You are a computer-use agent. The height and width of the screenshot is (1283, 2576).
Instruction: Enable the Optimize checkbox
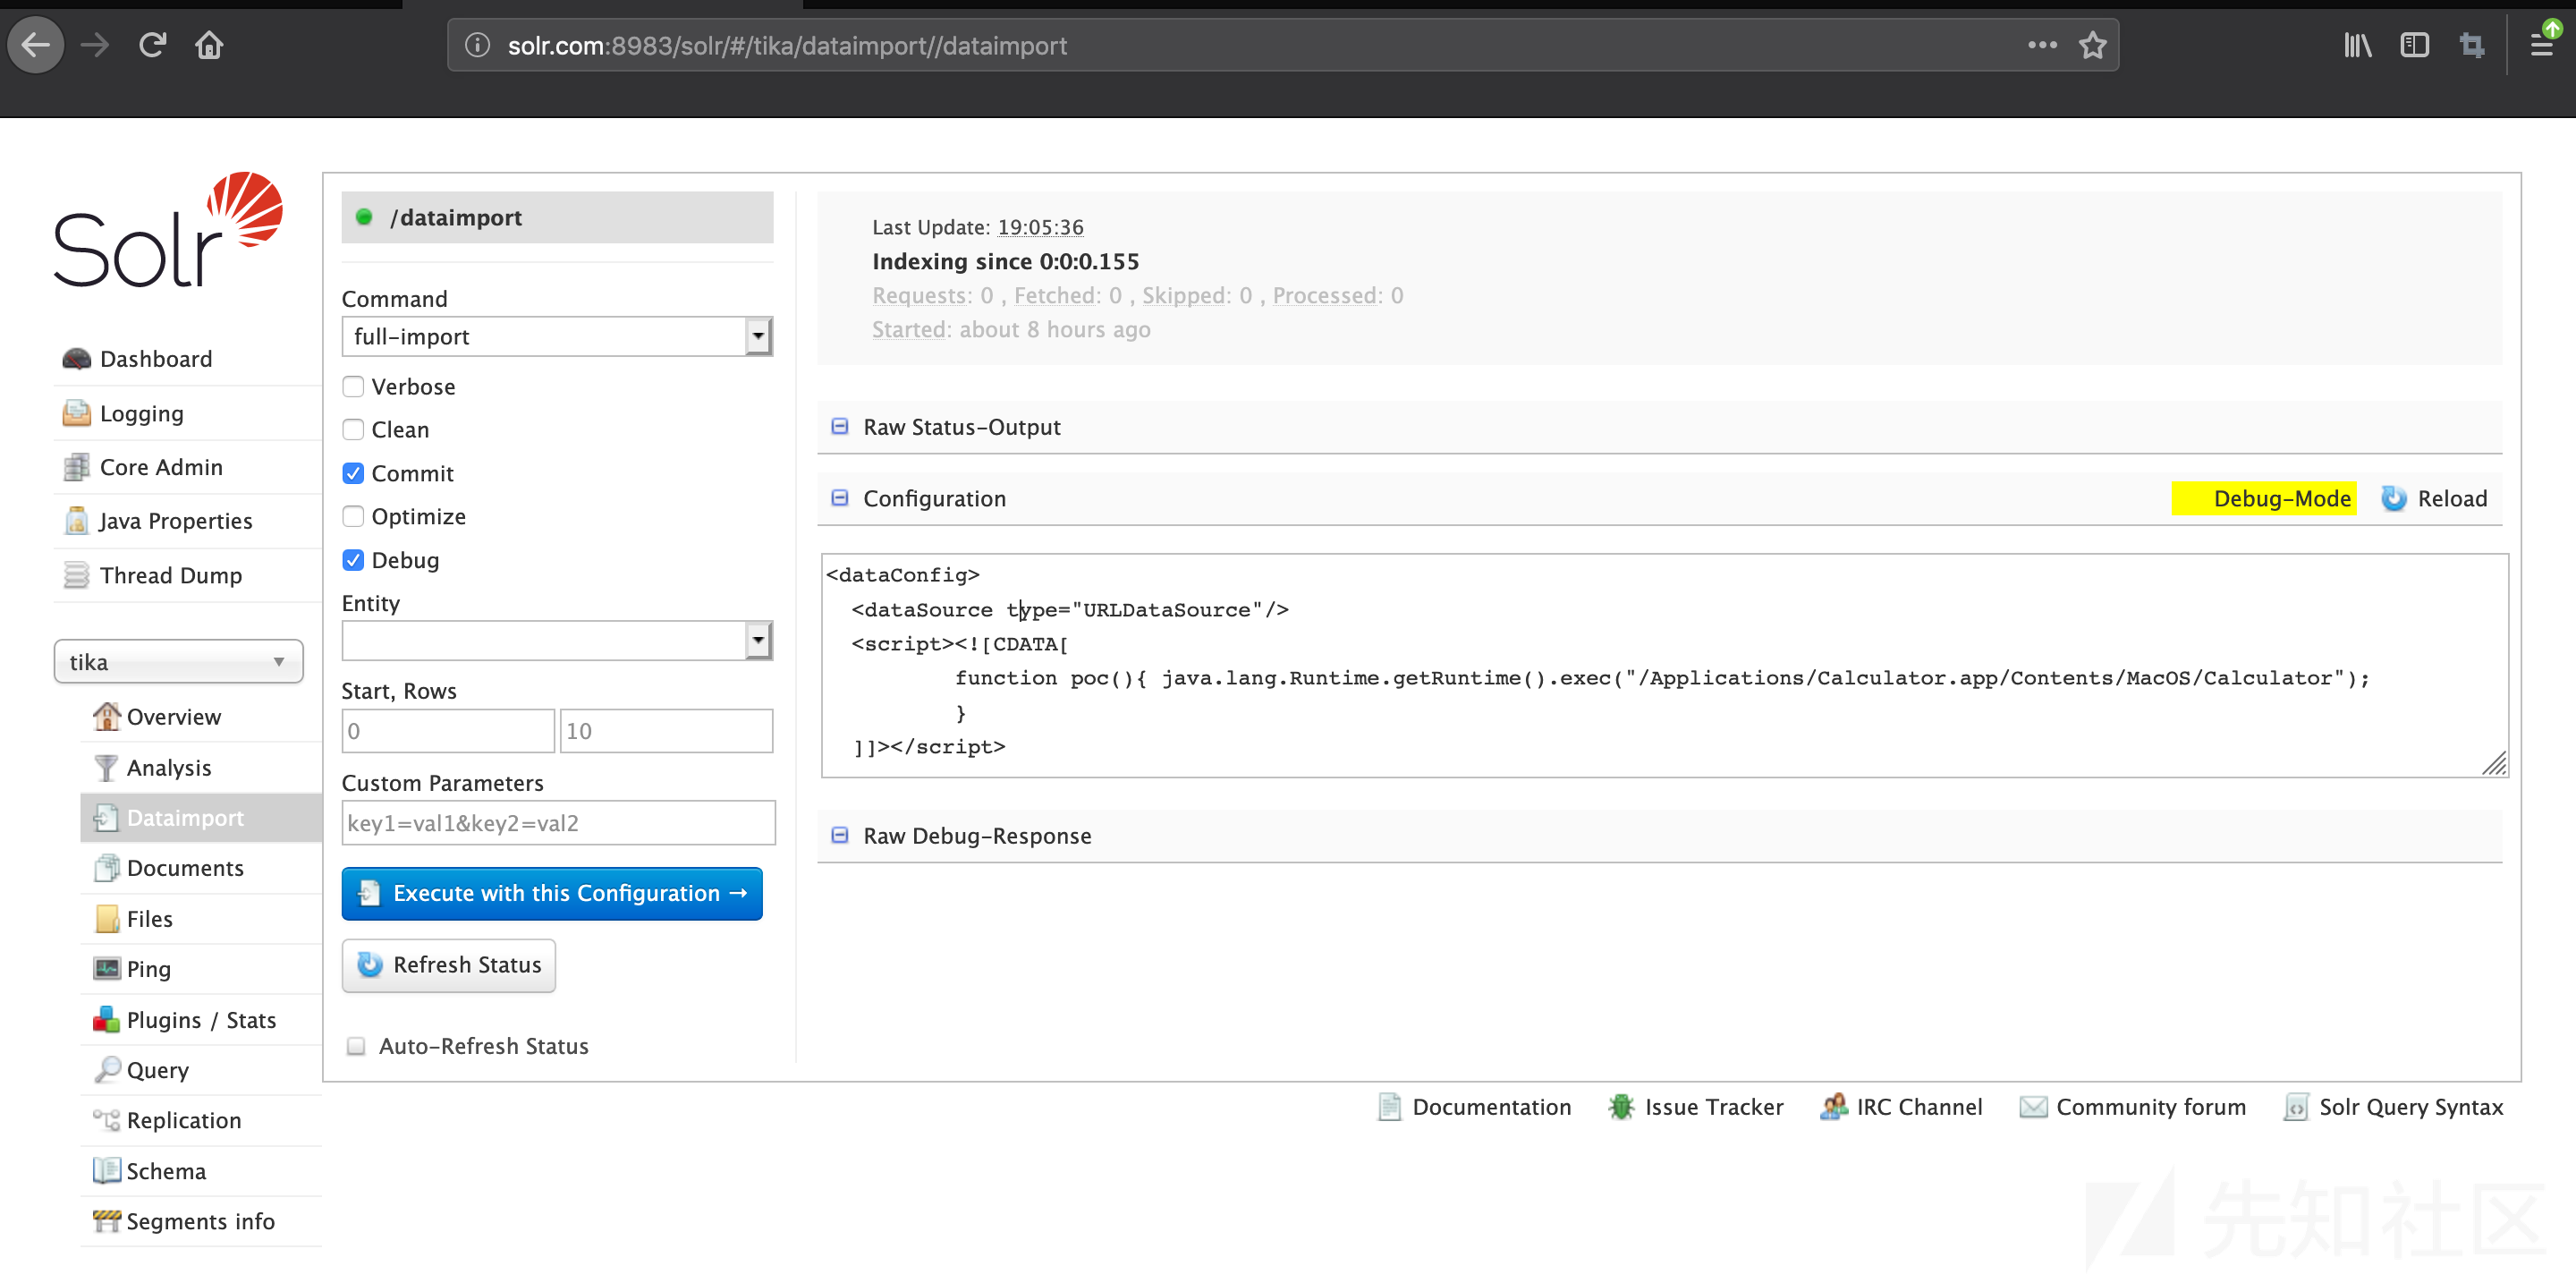[x=353, y=516]
